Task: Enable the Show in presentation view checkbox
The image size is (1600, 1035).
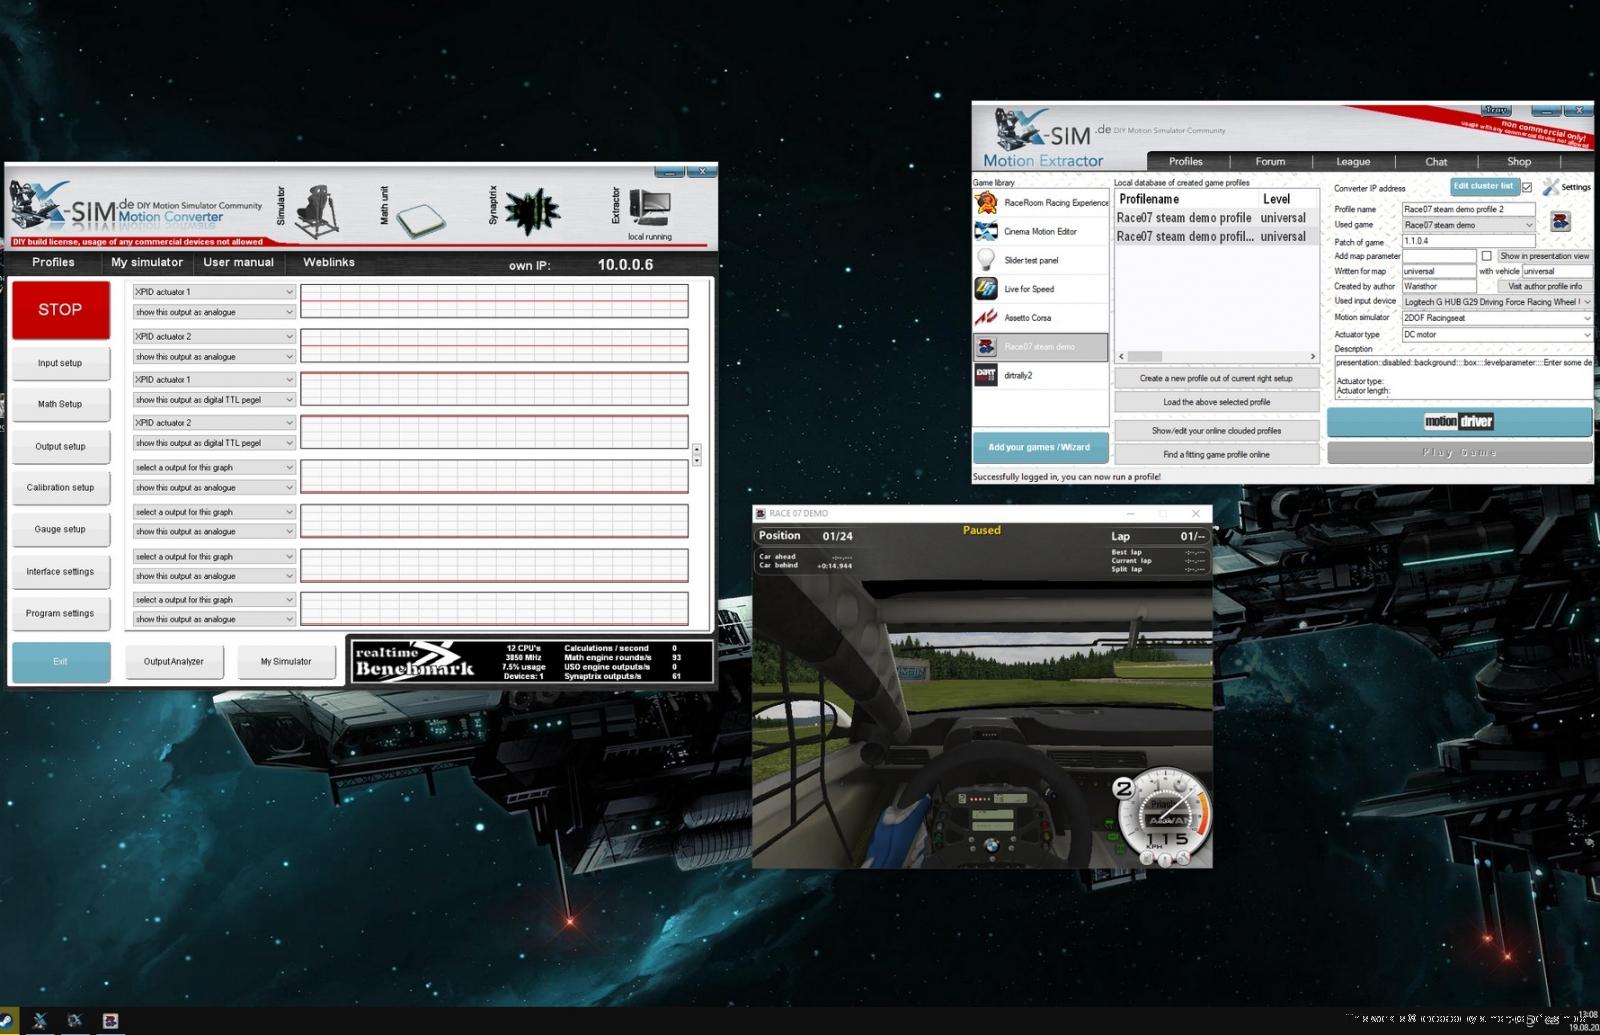Action: pos(1486,256)
